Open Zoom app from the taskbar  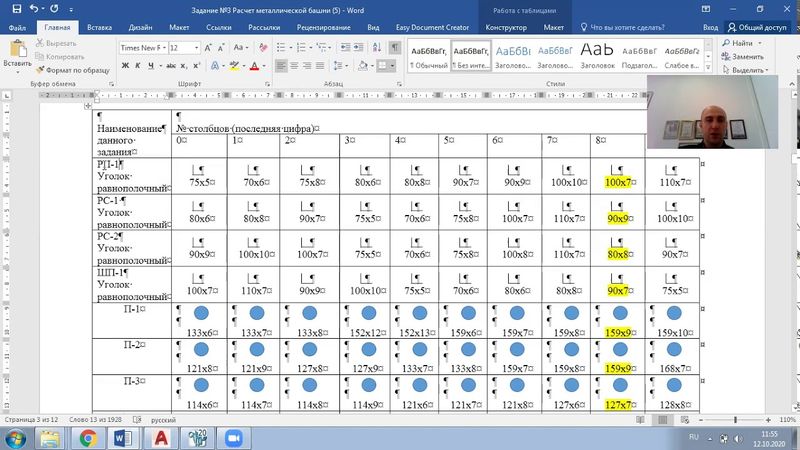tap(236, 437)
